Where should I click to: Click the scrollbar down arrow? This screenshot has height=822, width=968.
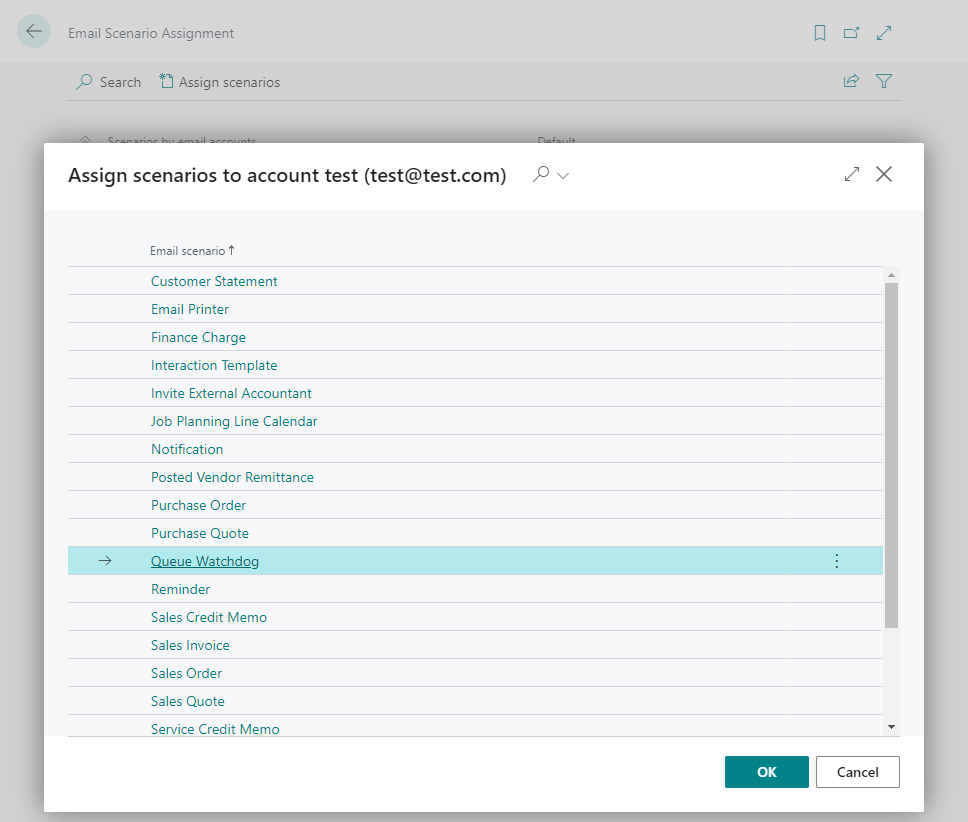[891, 724]
